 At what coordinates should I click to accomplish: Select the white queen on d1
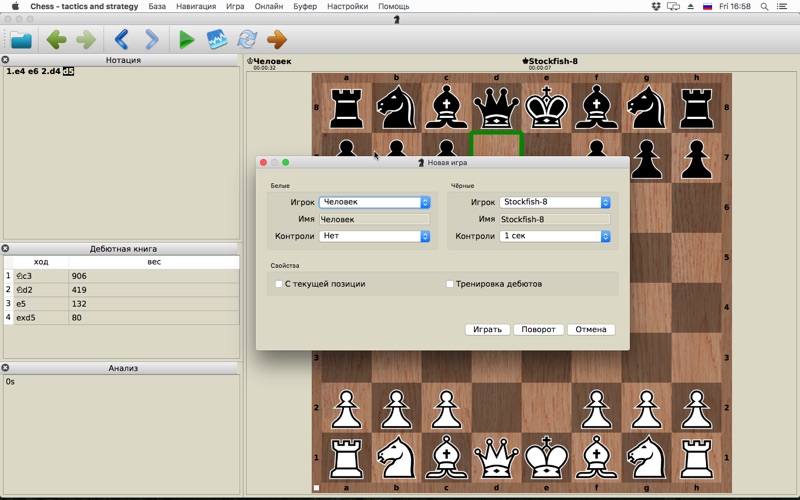tap(496, 458)
